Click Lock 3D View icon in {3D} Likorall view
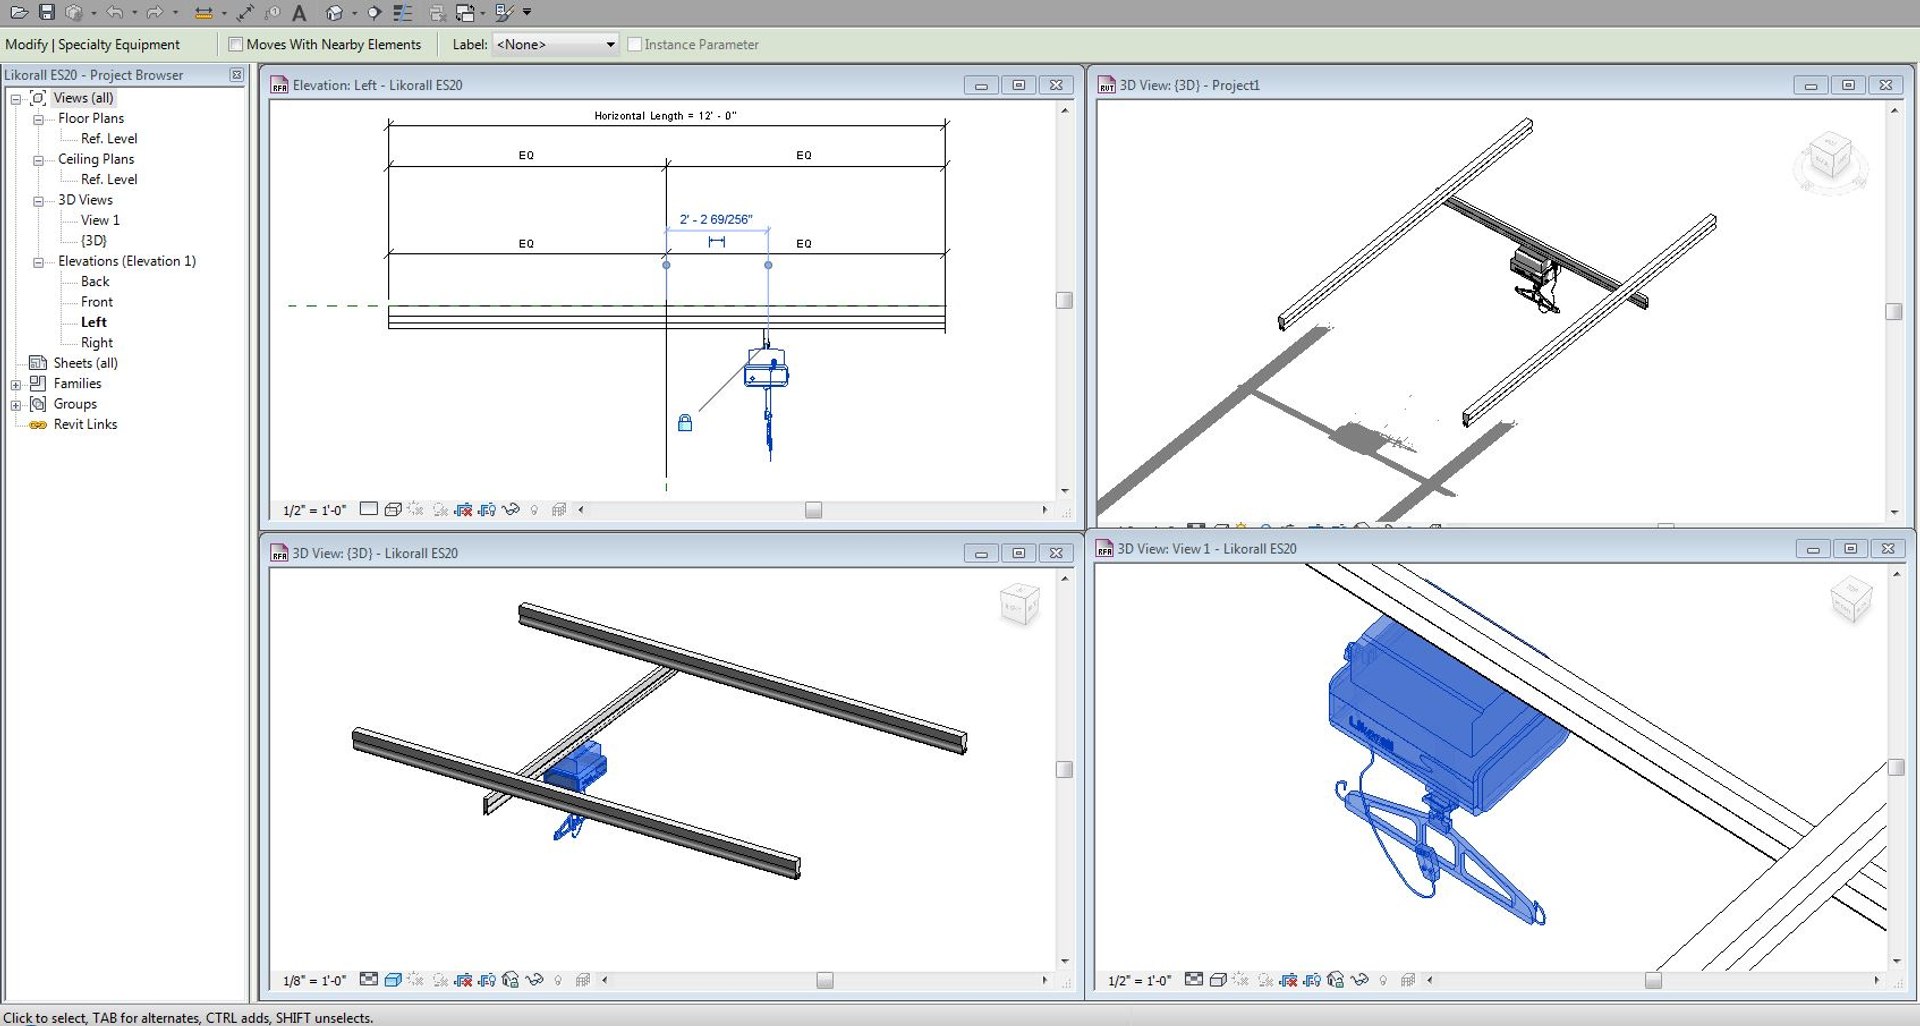The width and height of the screenshot is (1920, 1026). point(511,979)
